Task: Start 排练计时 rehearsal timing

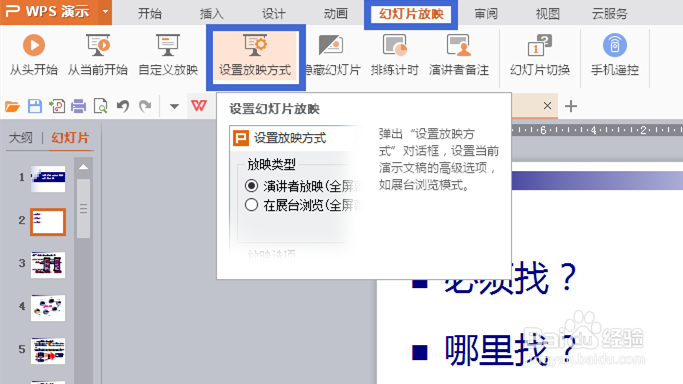Action: point(395,55)
